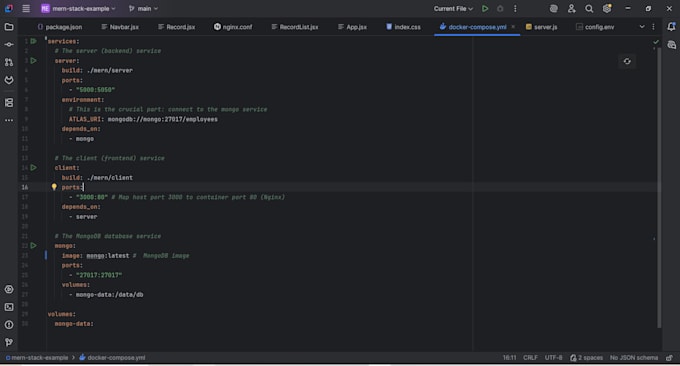This screenshot has height=366, width=680.
Task: Click the mongo:latest image value
Action: (108, 255)
